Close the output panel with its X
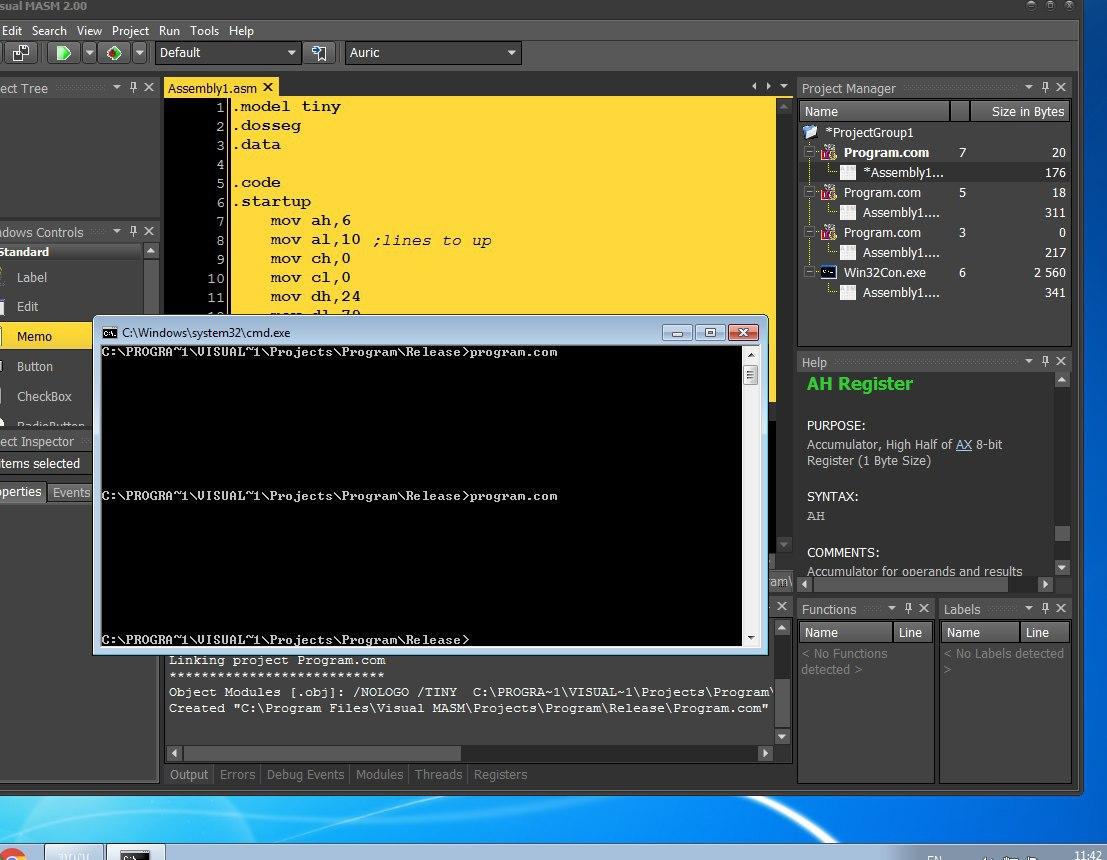 coord(782,607)
